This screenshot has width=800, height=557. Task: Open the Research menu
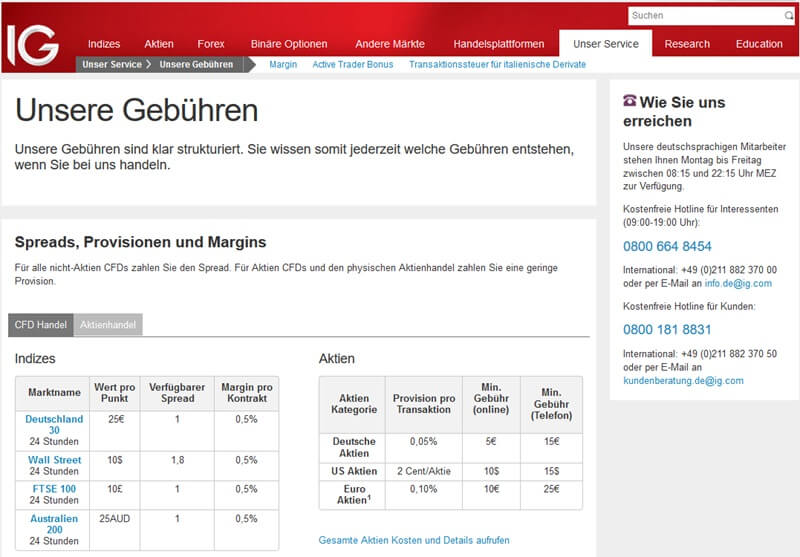pyautogui.click(x=687, y=44)
